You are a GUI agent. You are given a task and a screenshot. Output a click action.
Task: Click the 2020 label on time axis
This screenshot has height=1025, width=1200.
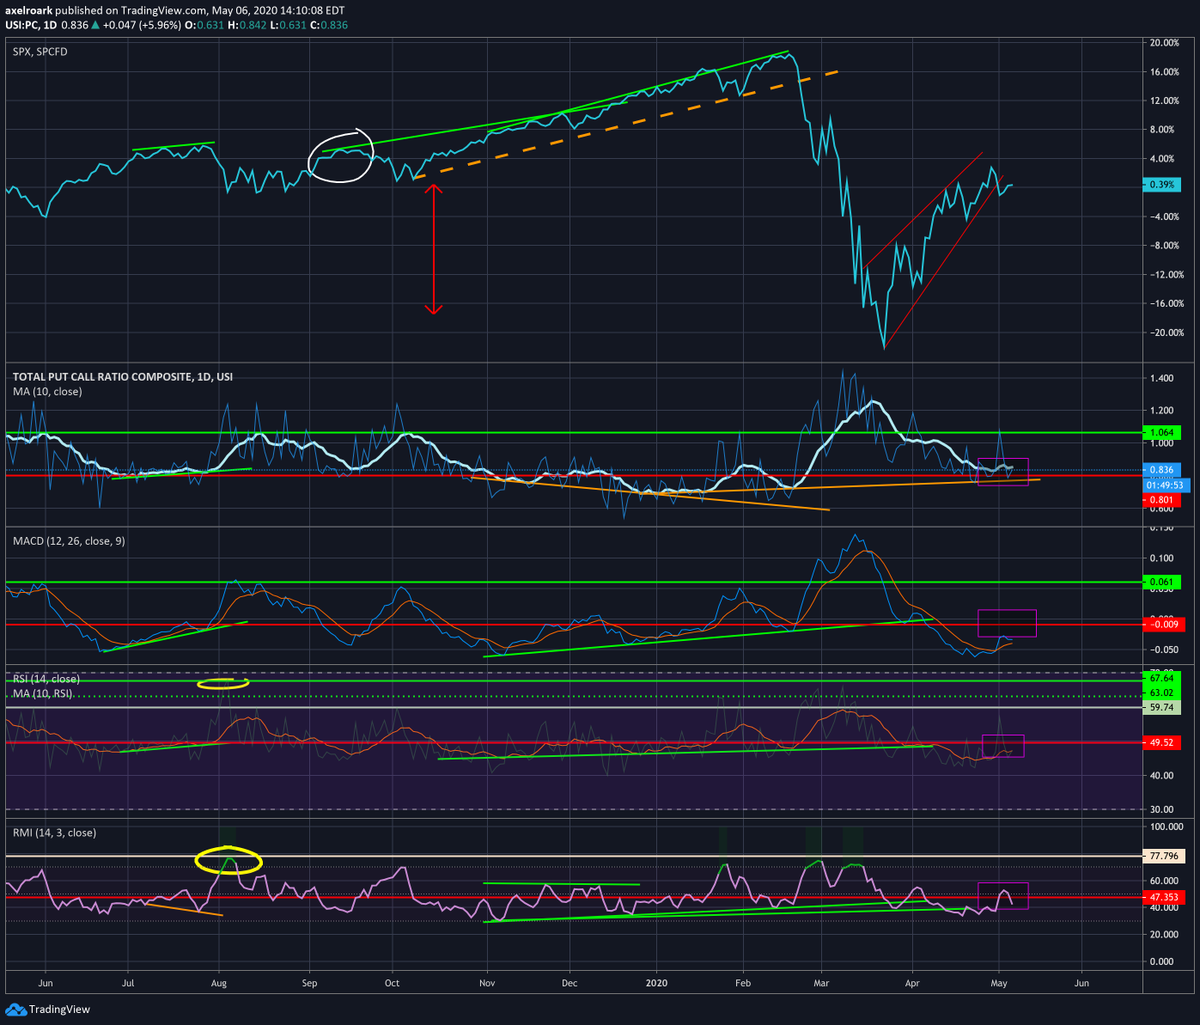click(657, 984)
